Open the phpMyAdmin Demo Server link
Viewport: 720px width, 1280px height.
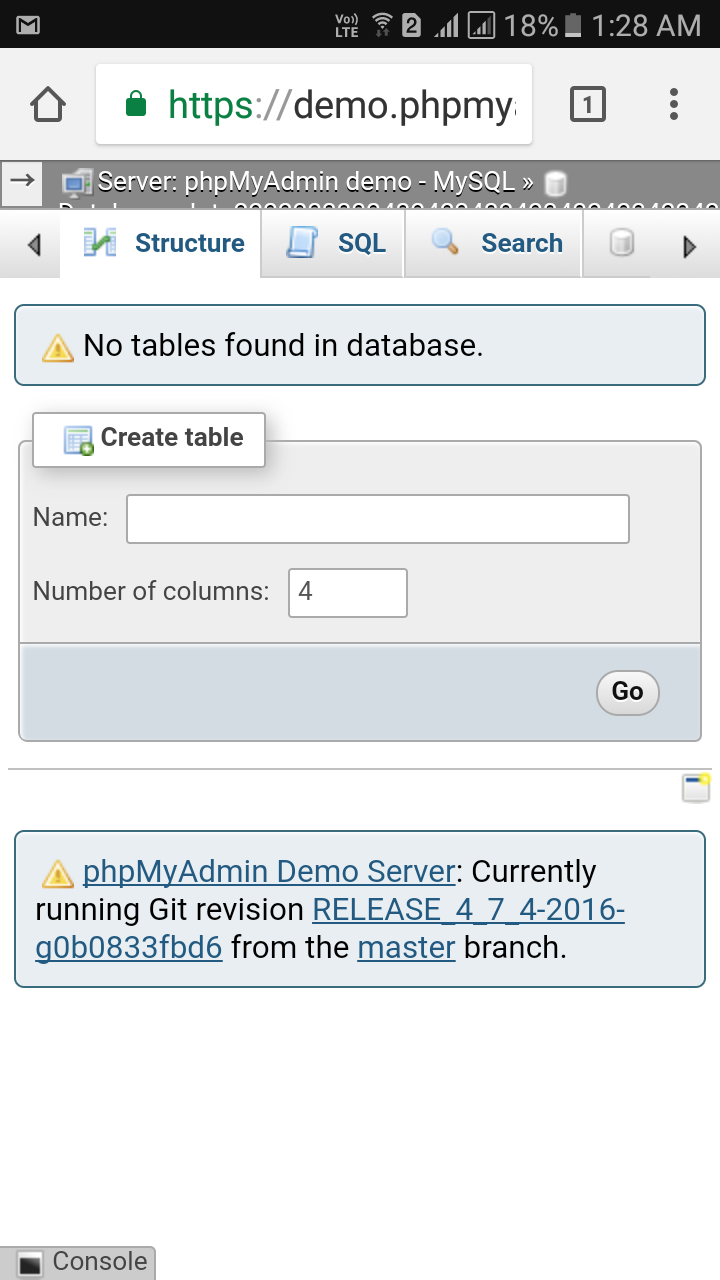(266, 871)
